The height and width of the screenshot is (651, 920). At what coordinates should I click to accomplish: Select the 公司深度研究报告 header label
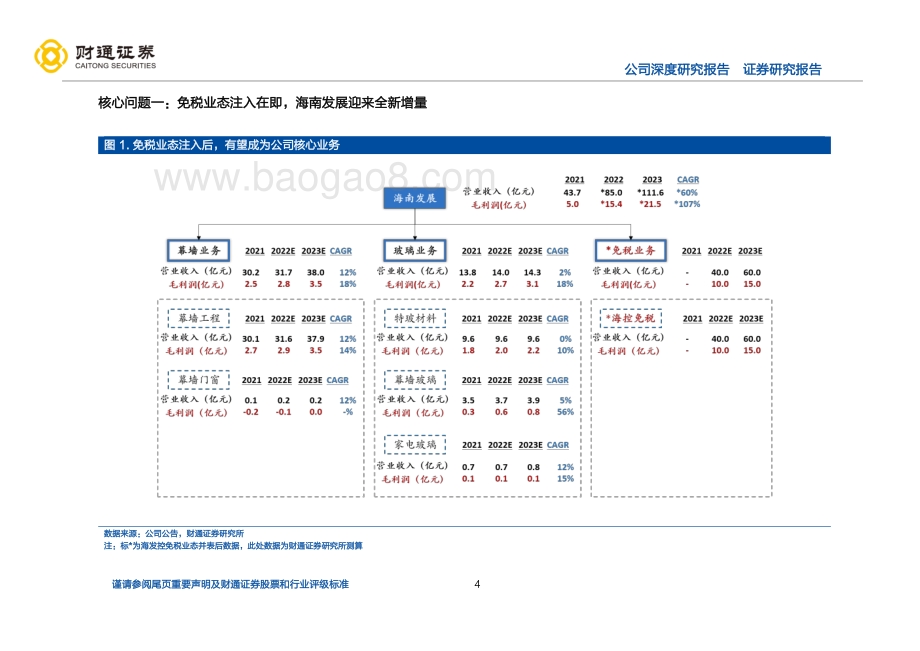(x=677, y=69)
